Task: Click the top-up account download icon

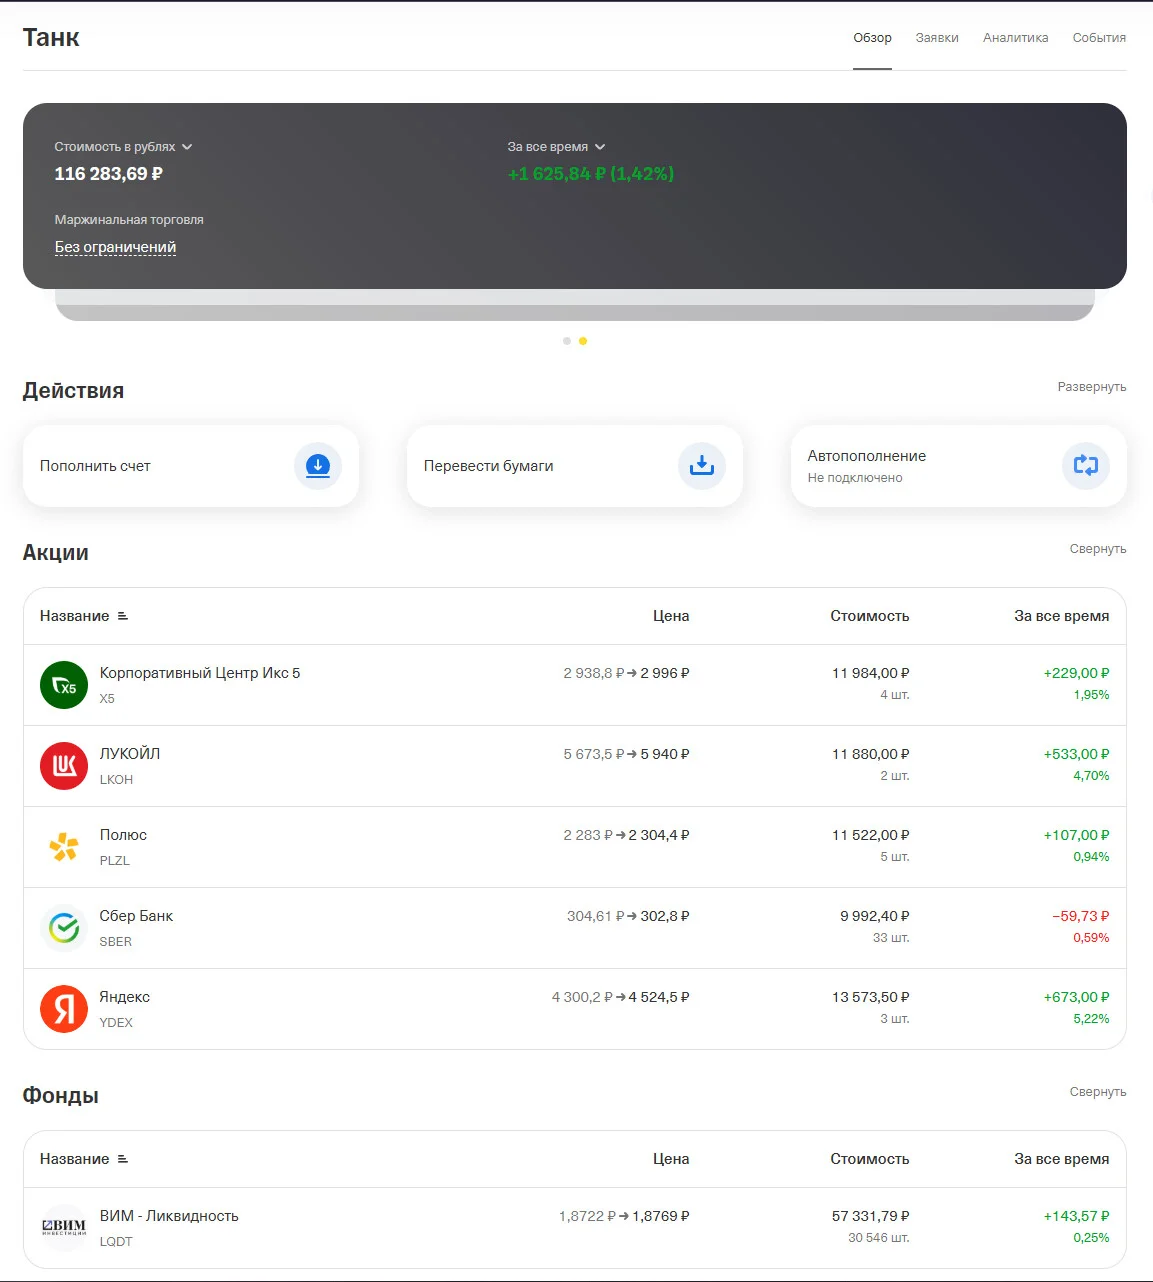Action: coord(318,466)
